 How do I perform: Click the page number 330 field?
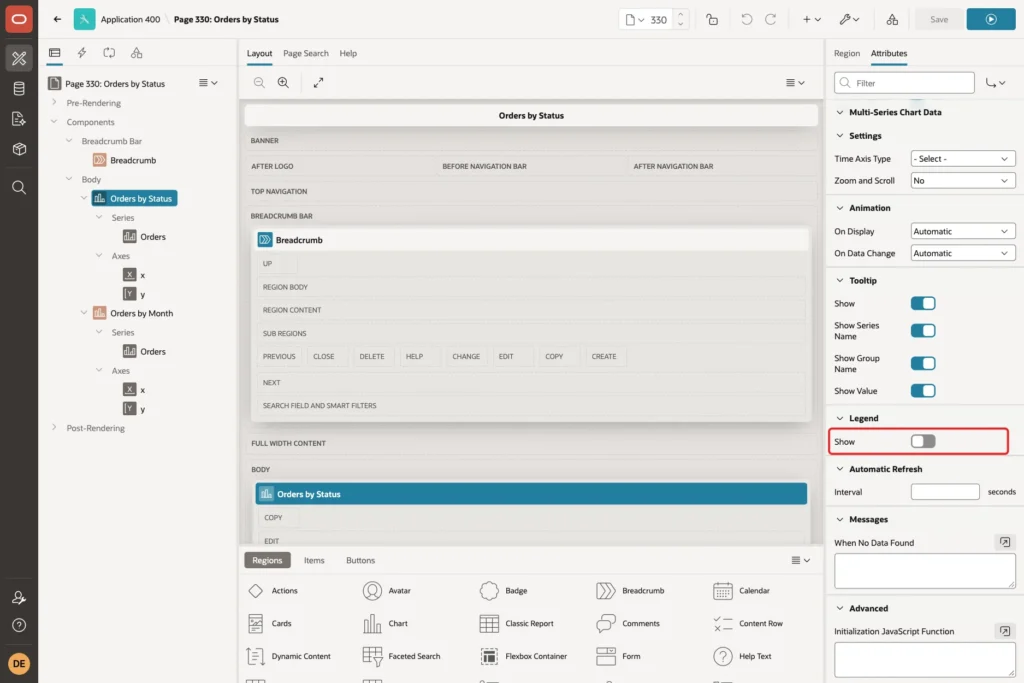(659, 20)
